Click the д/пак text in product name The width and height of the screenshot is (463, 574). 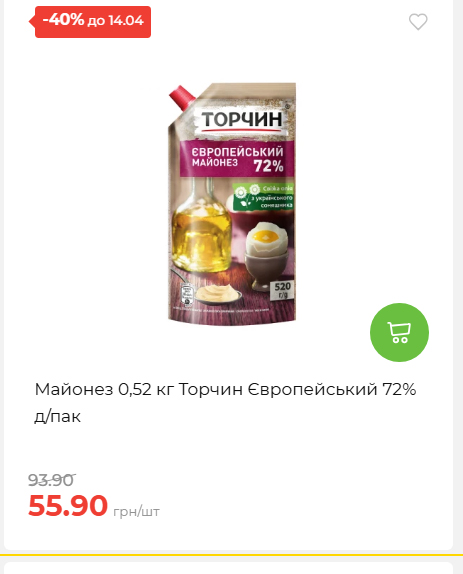coord(57,416)
